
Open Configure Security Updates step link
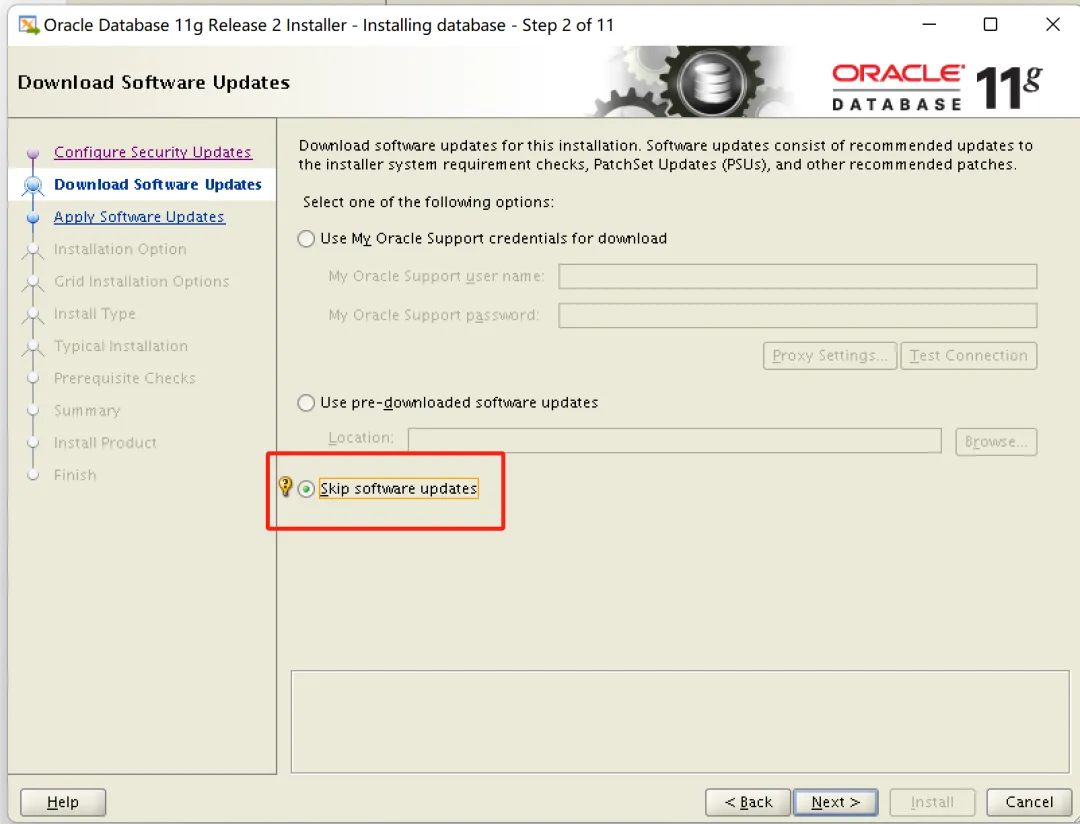153,152
